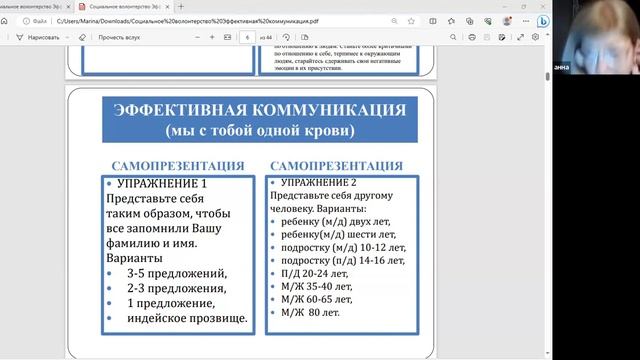Open the Collections icon

coord(469,21)
